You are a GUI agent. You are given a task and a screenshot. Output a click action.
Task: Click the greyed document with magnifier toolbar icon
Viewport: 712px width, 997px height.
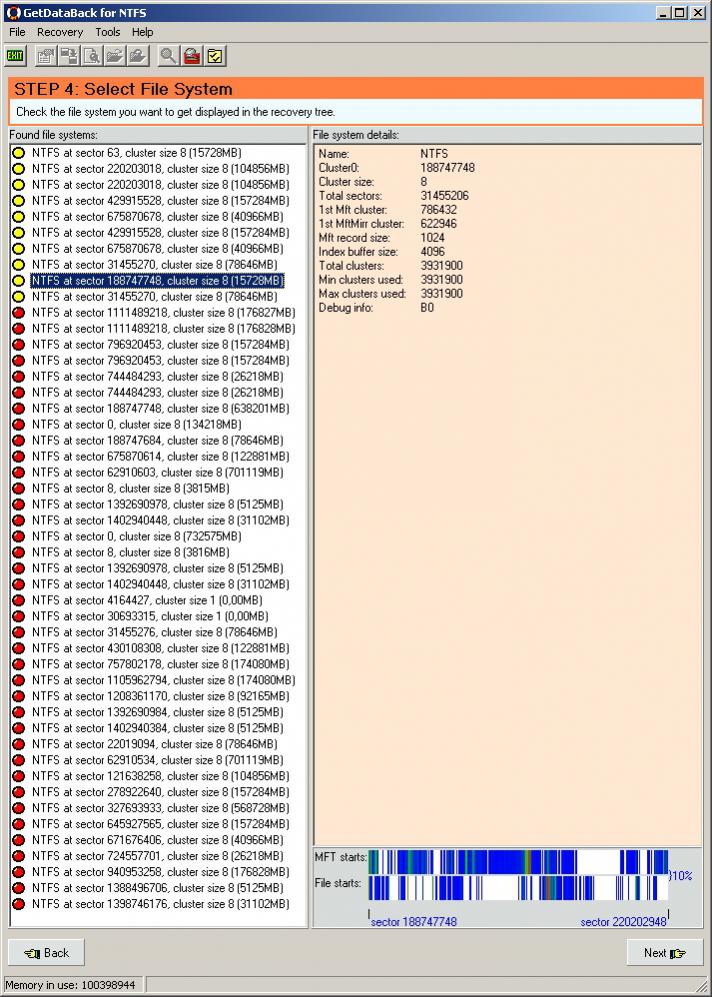(x=92, y=56)
